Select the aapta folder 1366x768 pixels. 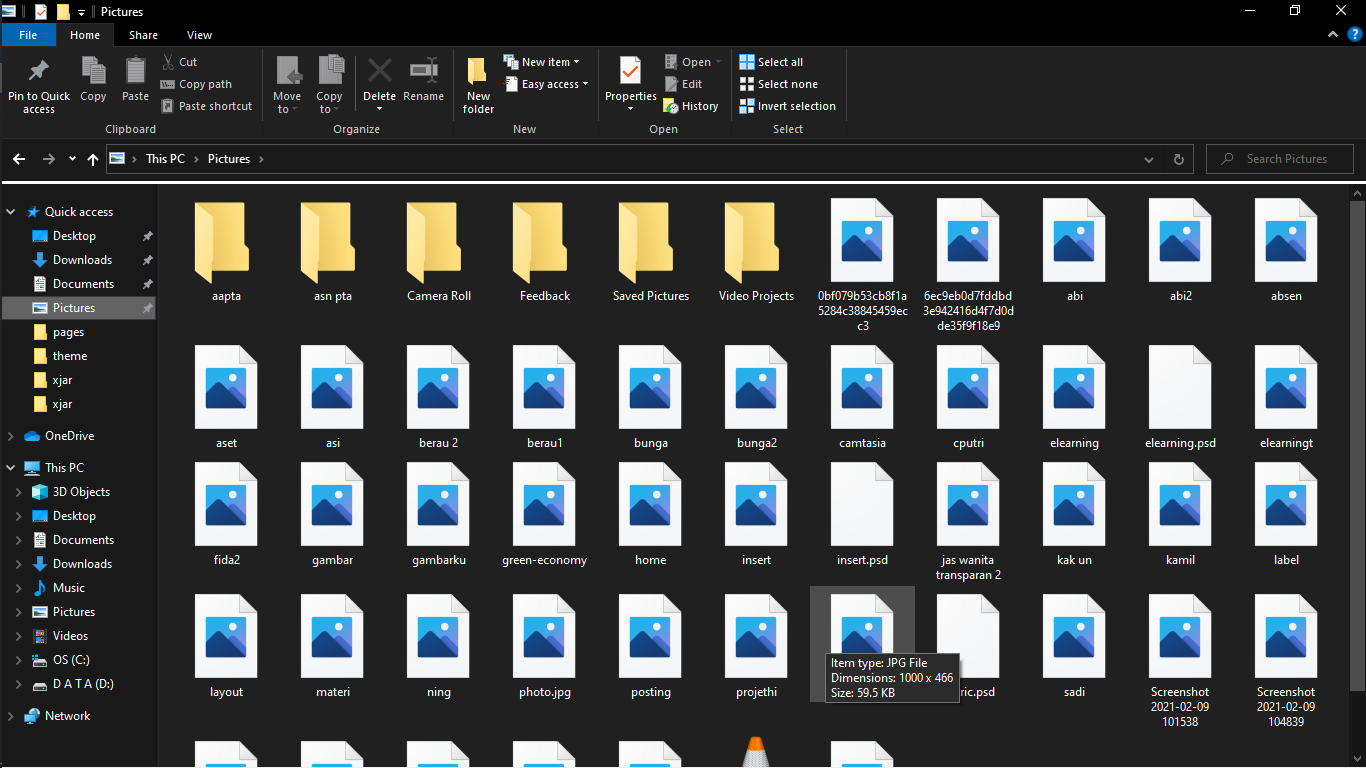(x=227, y=250)
